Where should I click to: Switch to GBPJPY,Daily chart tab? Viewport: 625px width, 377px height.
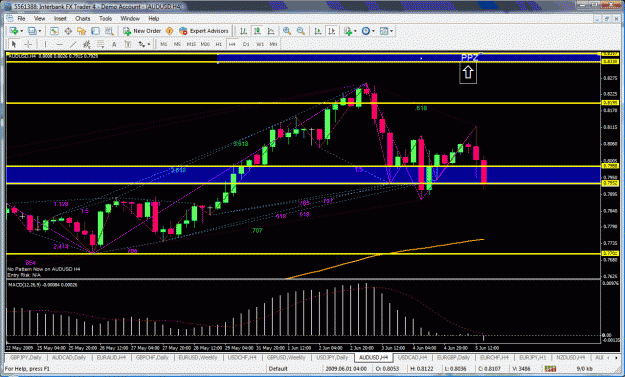(x=26, y=357)
